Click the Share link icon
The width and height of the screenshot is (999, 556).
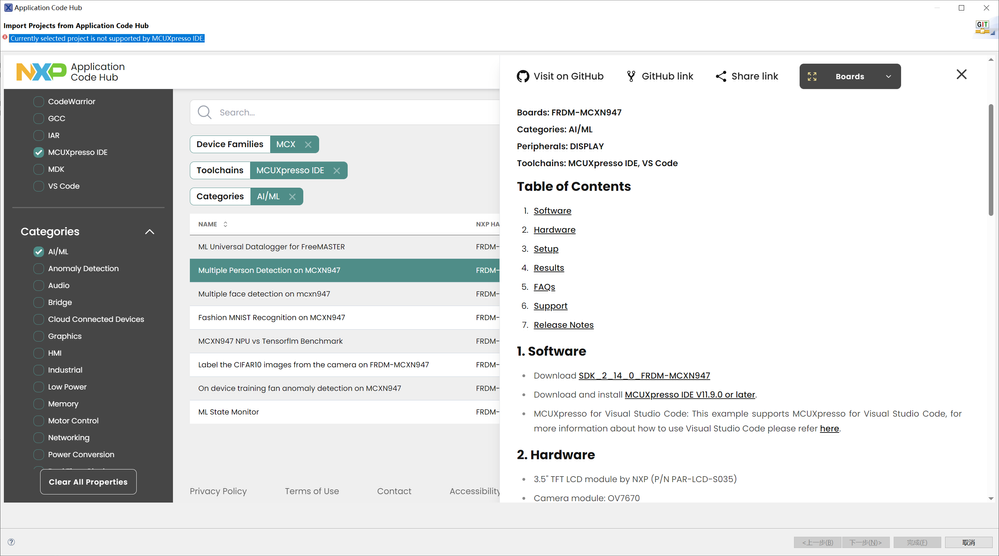721,76
